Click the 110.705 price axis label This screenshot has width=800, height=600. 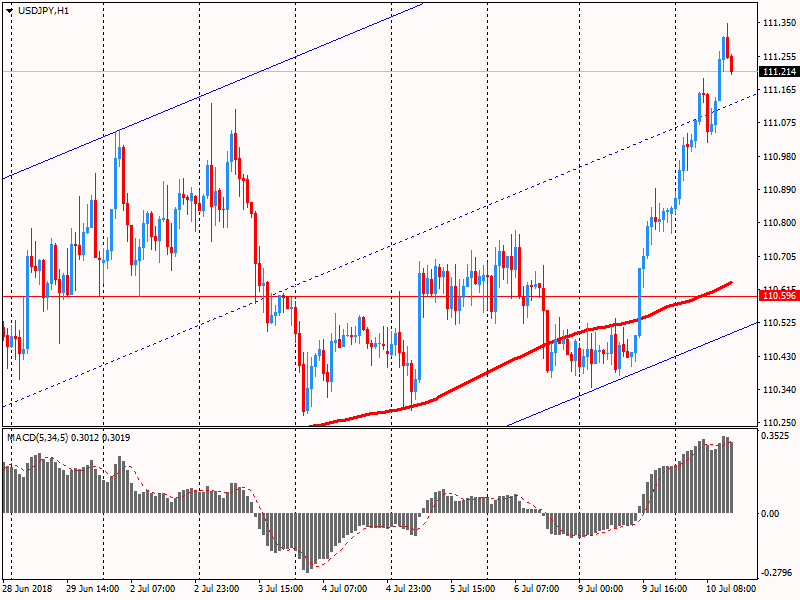779,257
